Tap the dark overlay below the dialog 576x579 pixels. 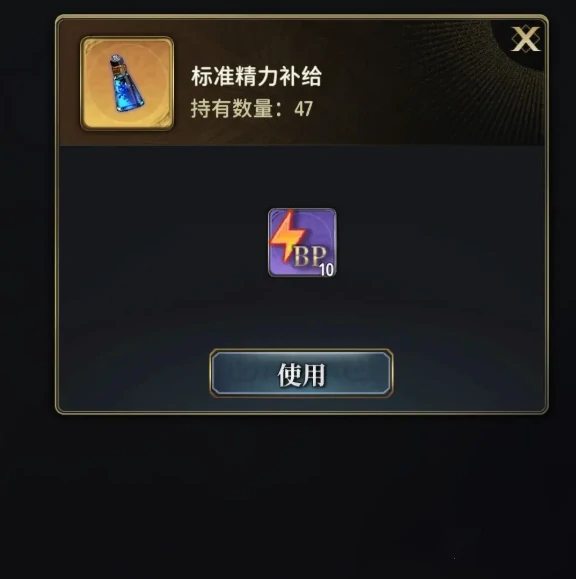pyautogui.click(x=288, y=495)
